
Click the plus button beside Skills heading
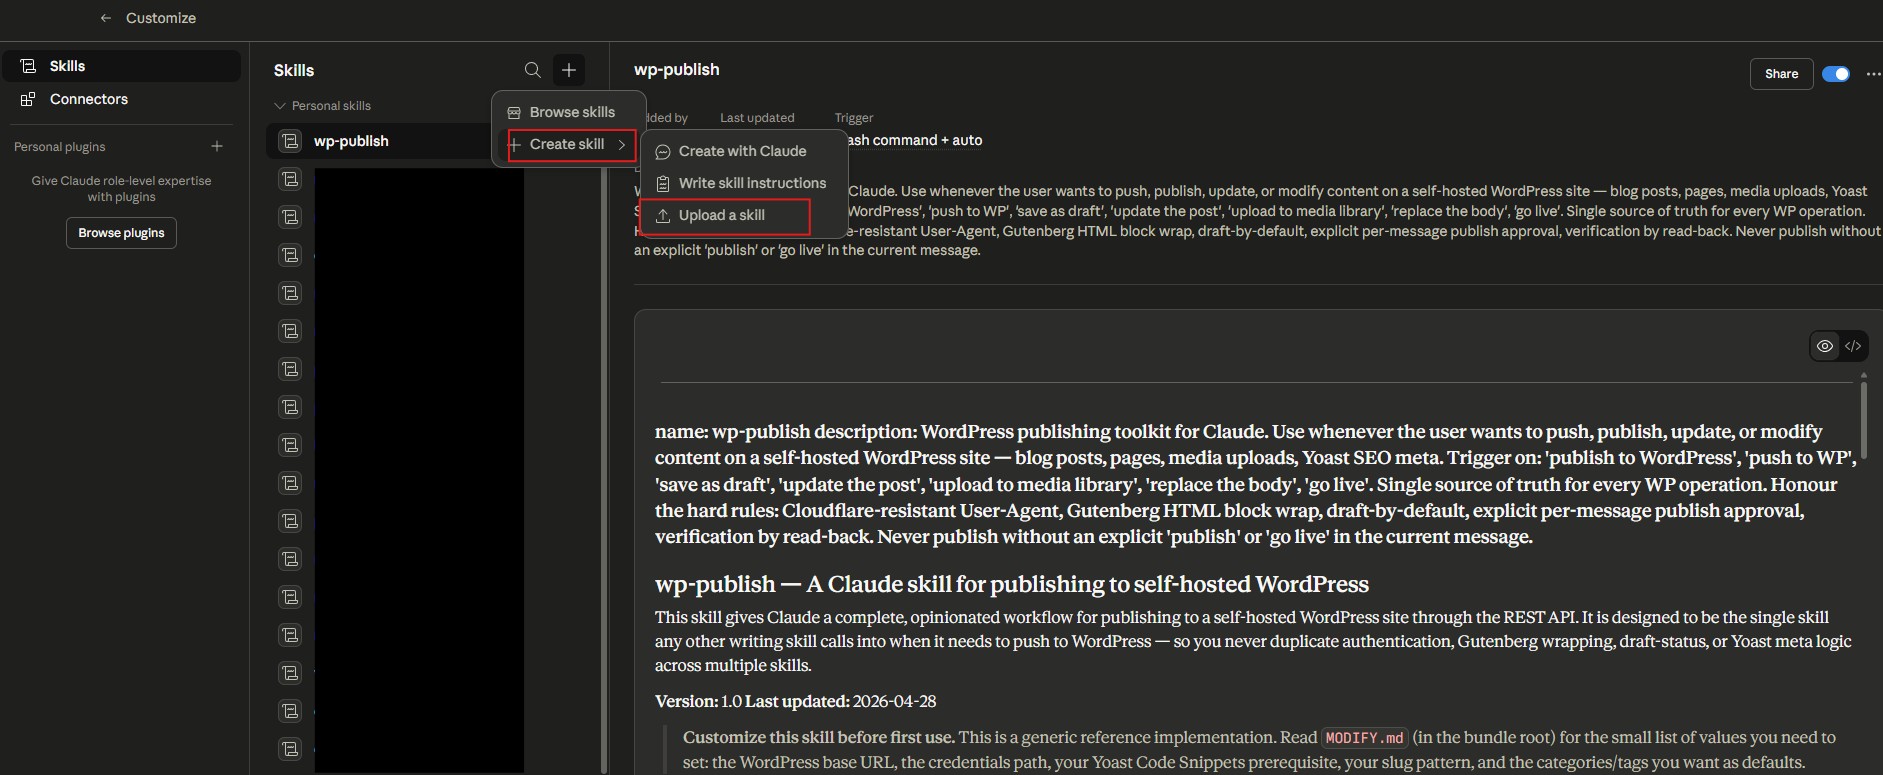[569, 70]
